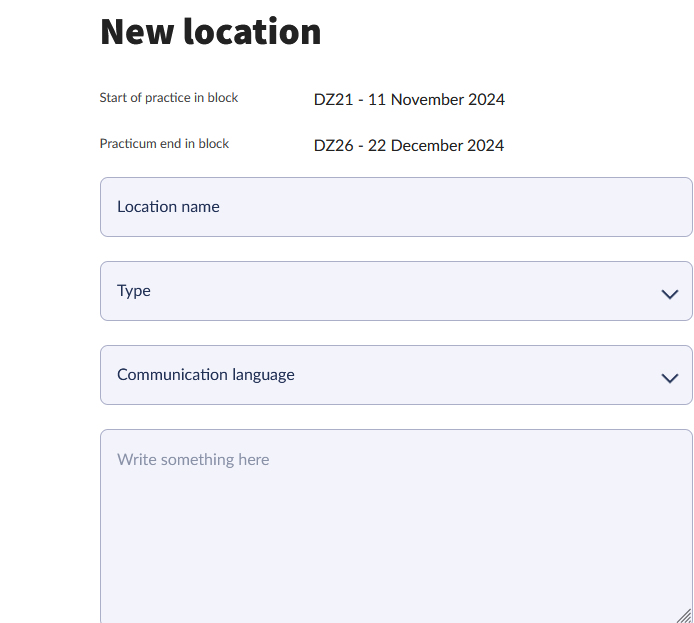Image resolution: width=694 pixels, height=623 pixels.
Task: Click the "DZ26 - 22 December 2024" value
Action: click(x=409, y=146)
